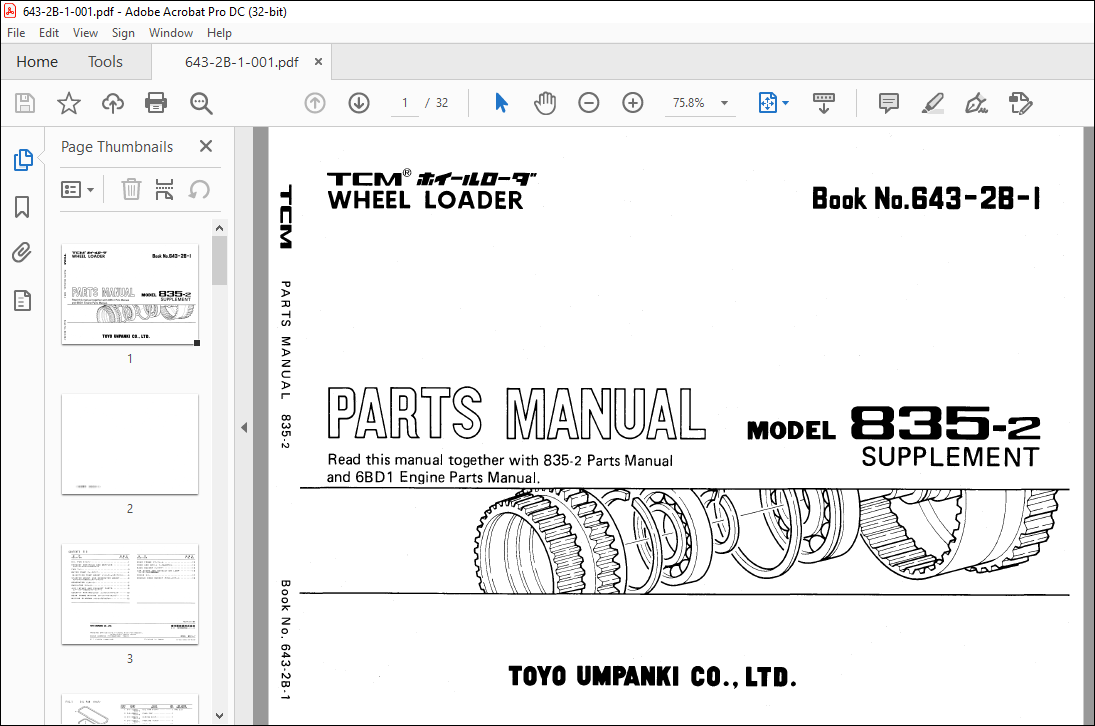Go to next page arrow
The height and width of the screenshot is (726, 1095).
tap(359, 103)
